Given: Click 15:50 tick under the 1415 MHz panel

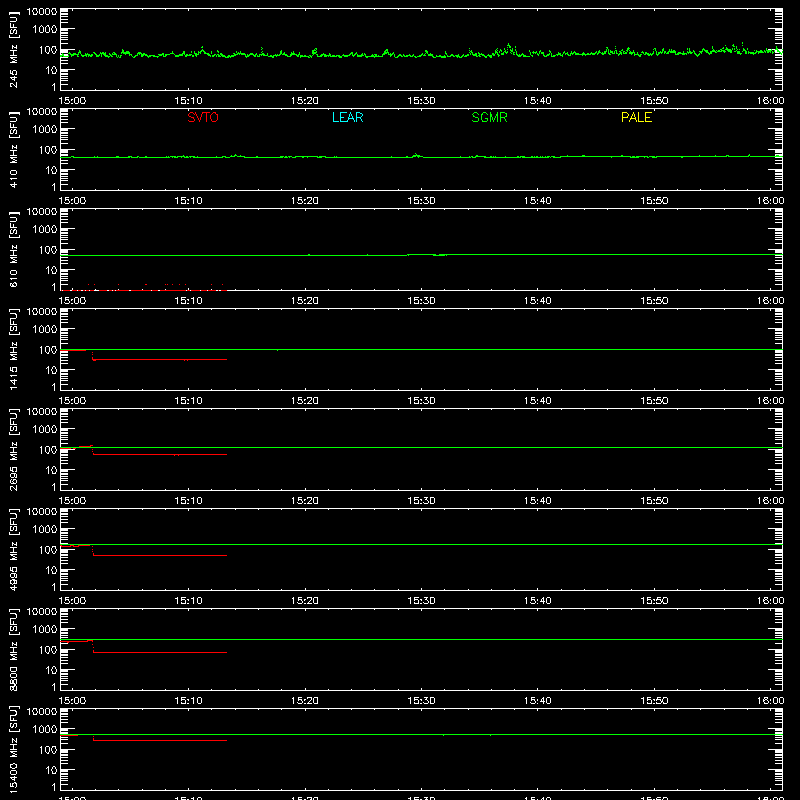Looking at the screenshot, I should click(654, 401).
